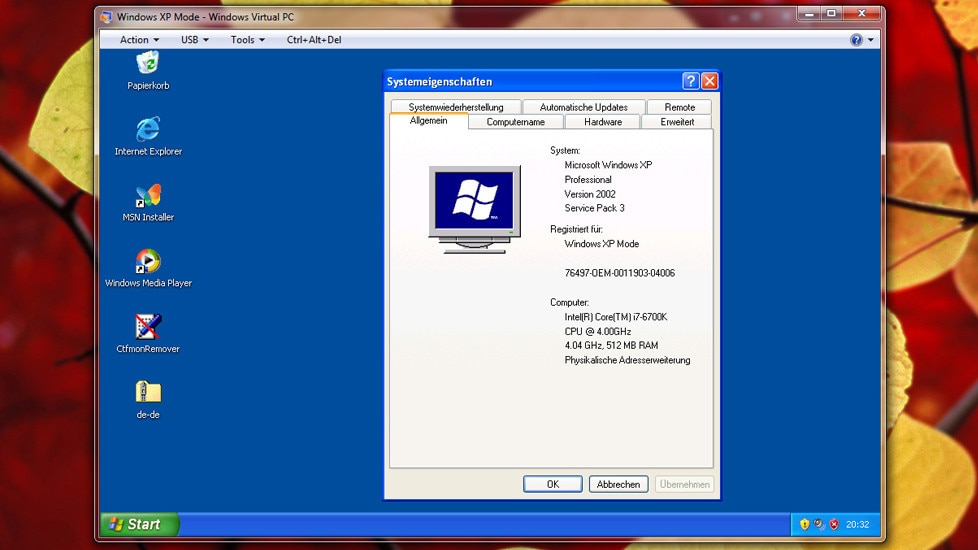
Task: Click the Windows Virtual PC title bar icon
Action: [x=107, y=17]
